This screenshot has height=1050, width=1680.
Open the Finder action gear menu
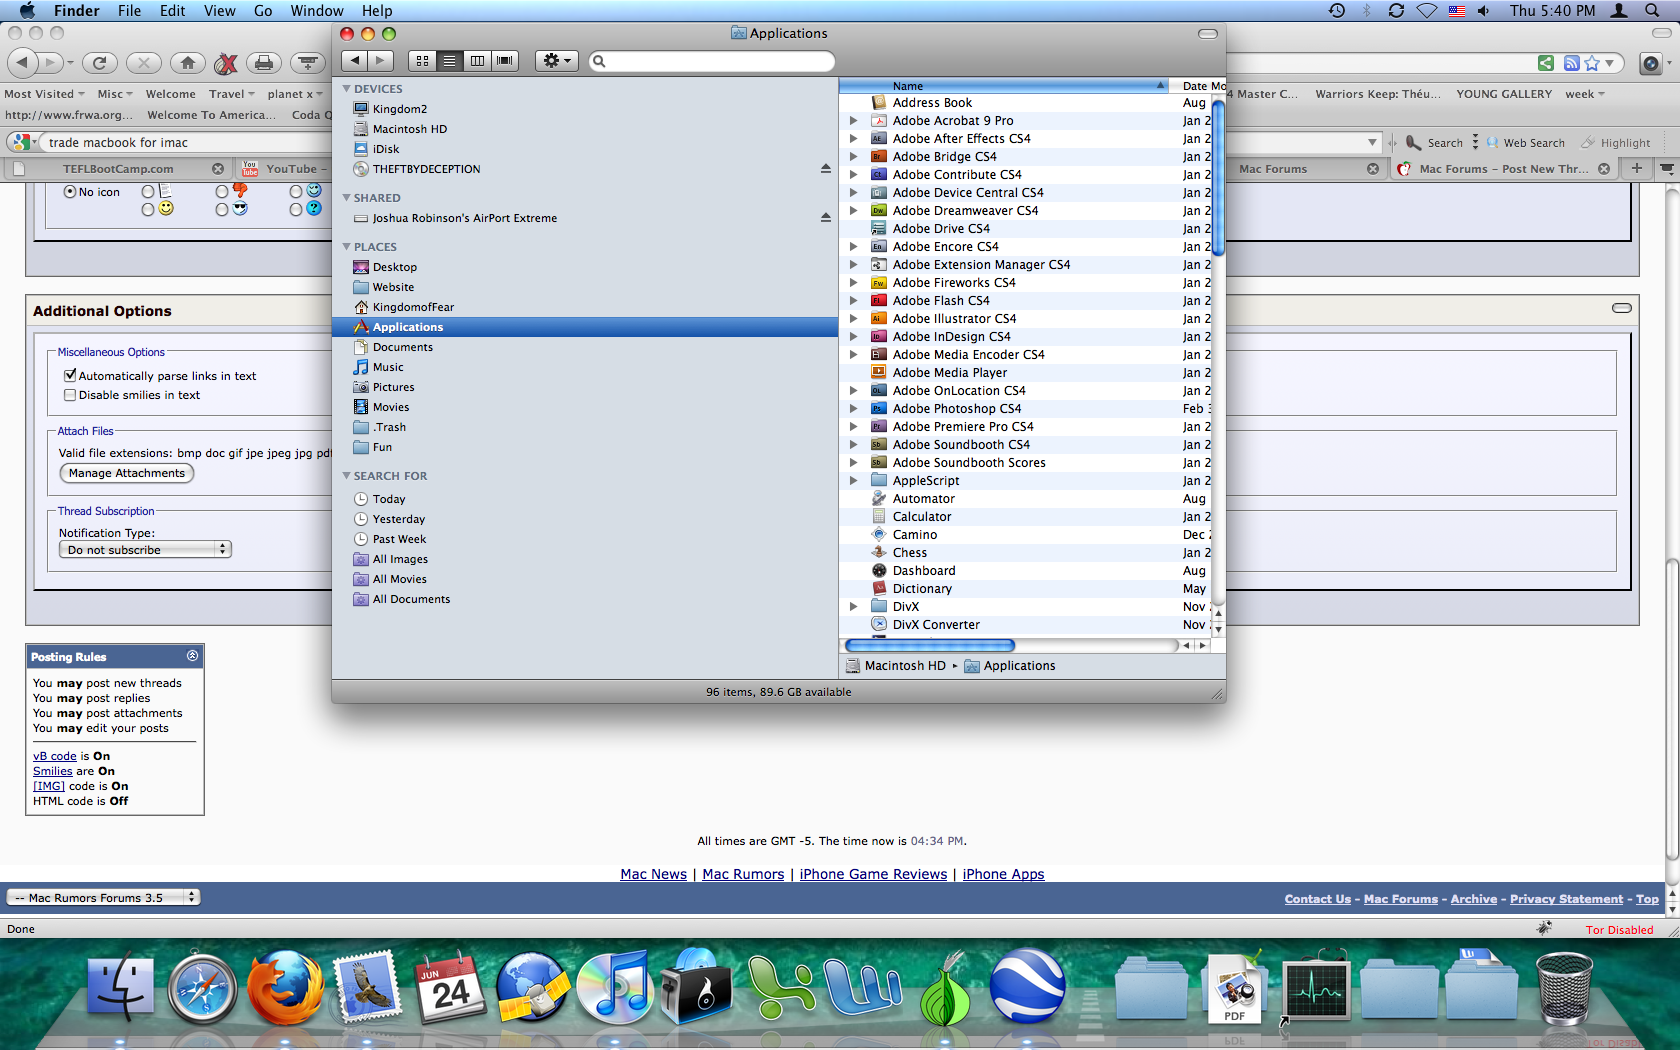(x=556, y=61)
